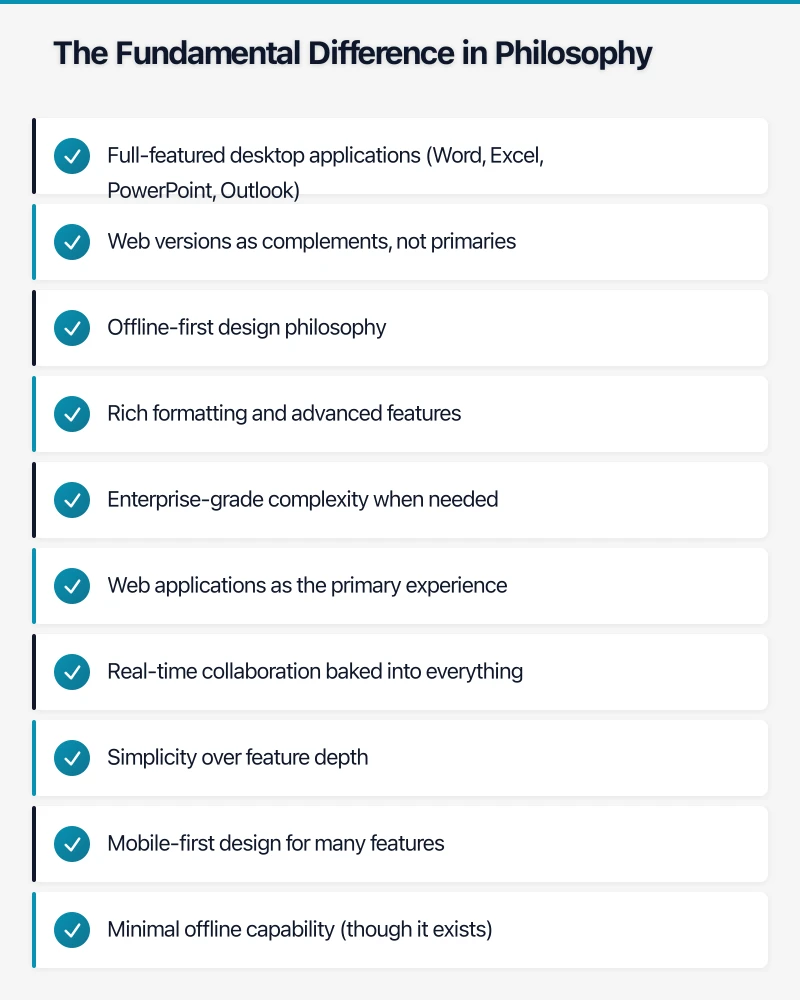Click the Web applications as the primary experience text
The height and width of the screenshot is (1000, 800).
pyautogui.click(x=307, y=586)
